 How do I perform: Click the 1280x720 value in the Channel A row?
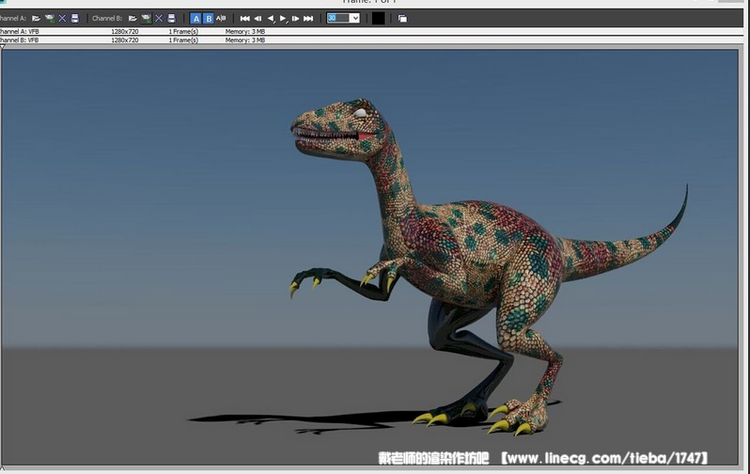(125, 32)
